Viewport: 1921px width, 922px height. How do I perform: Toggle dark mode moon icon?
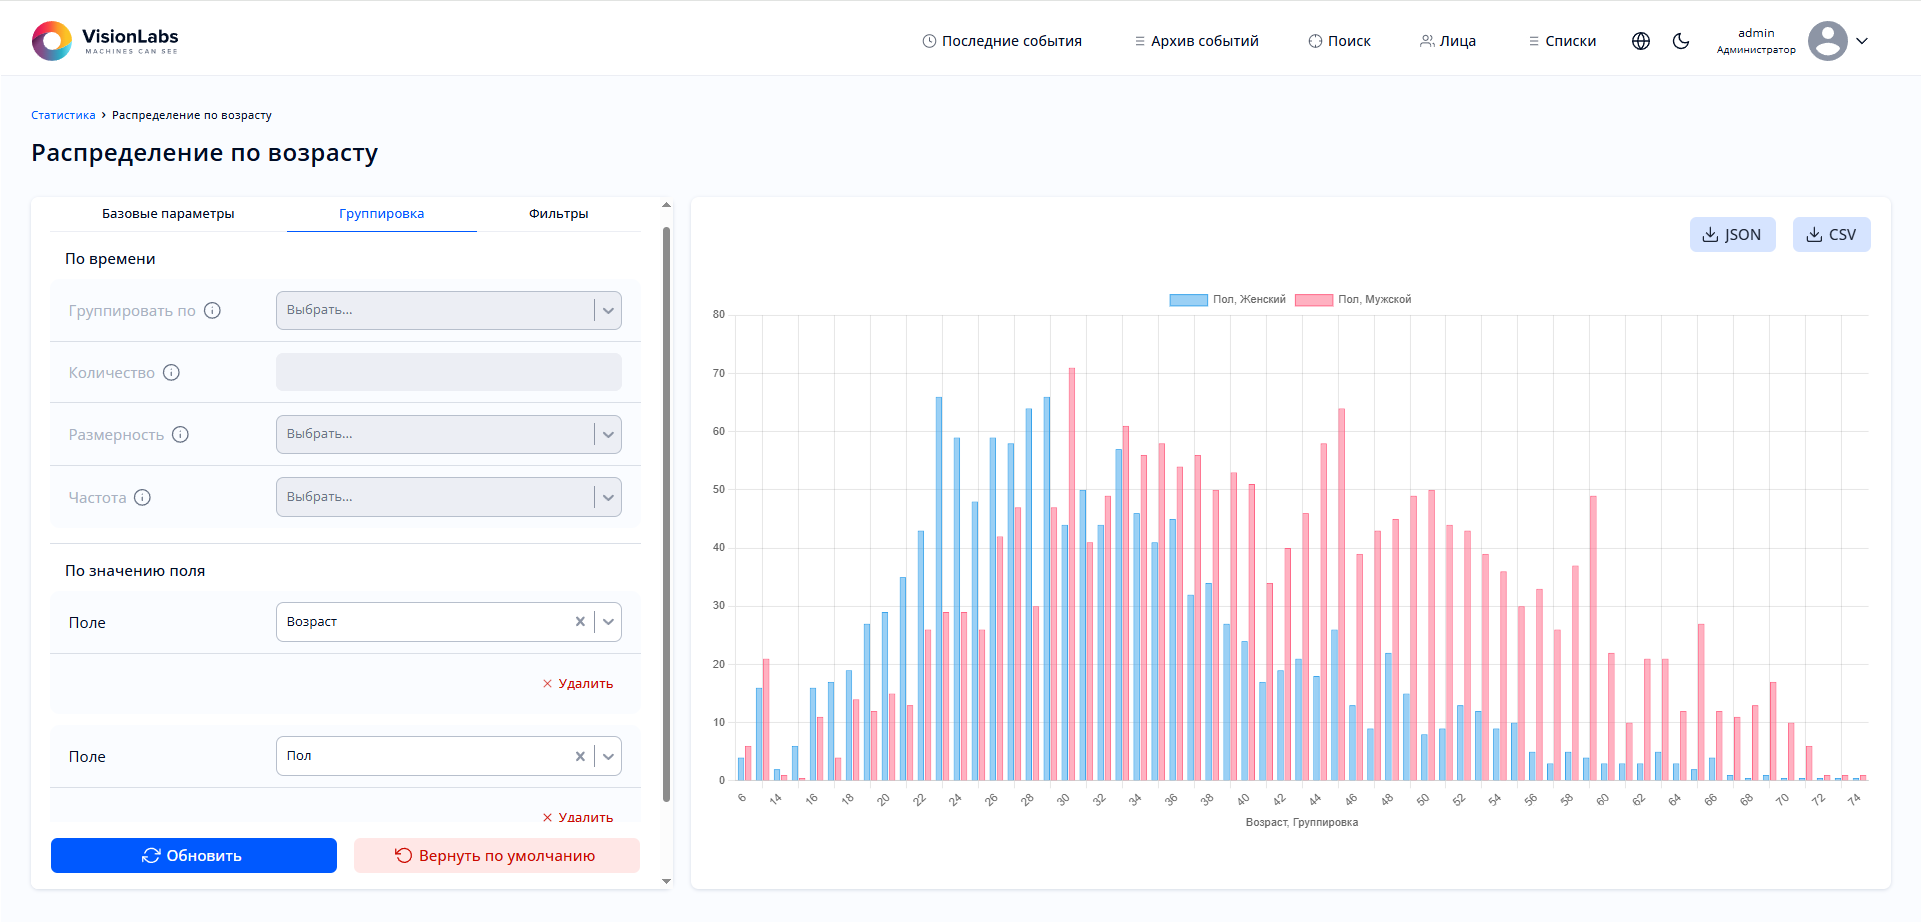click(x=1681, y=41)
